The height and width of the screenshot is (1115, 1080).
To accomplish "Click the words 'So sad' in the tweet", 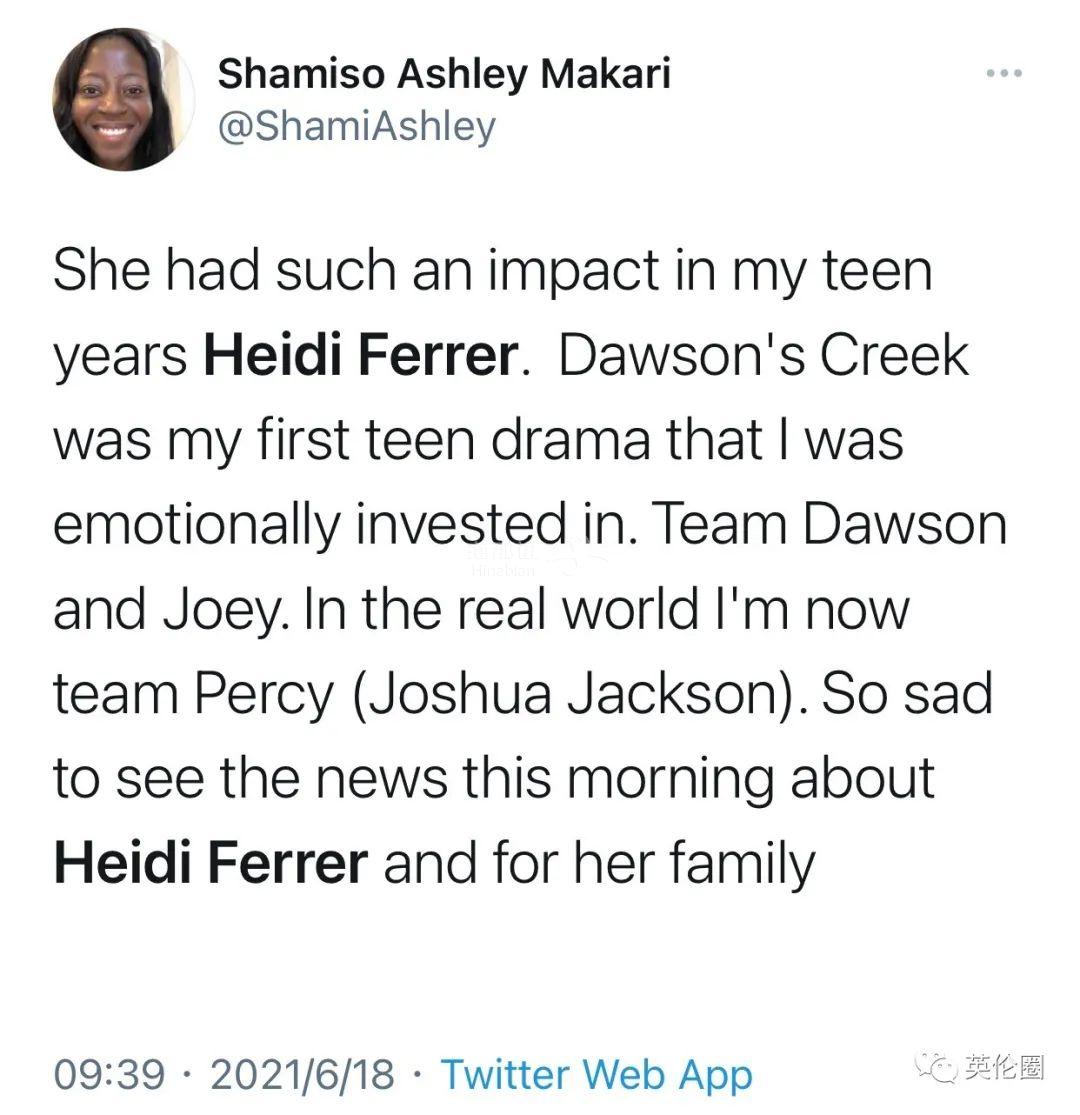I will [x=907, y=693].
